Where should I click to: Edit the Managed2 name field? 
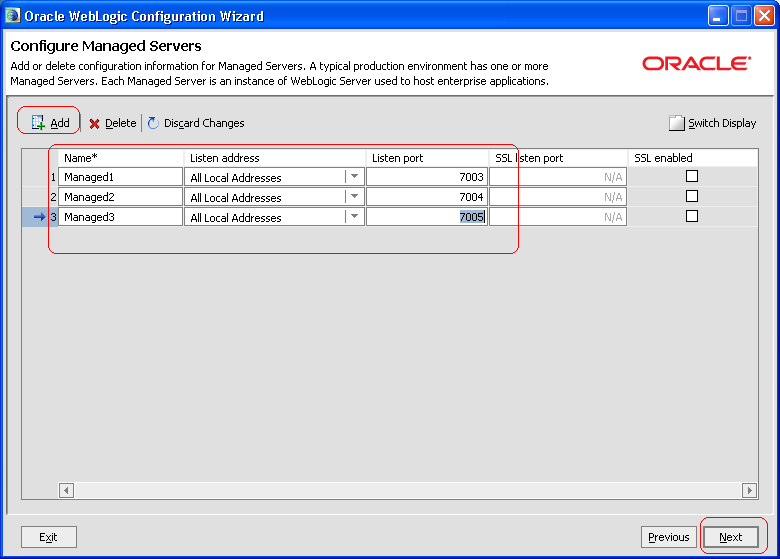click(x=120, y=196)
